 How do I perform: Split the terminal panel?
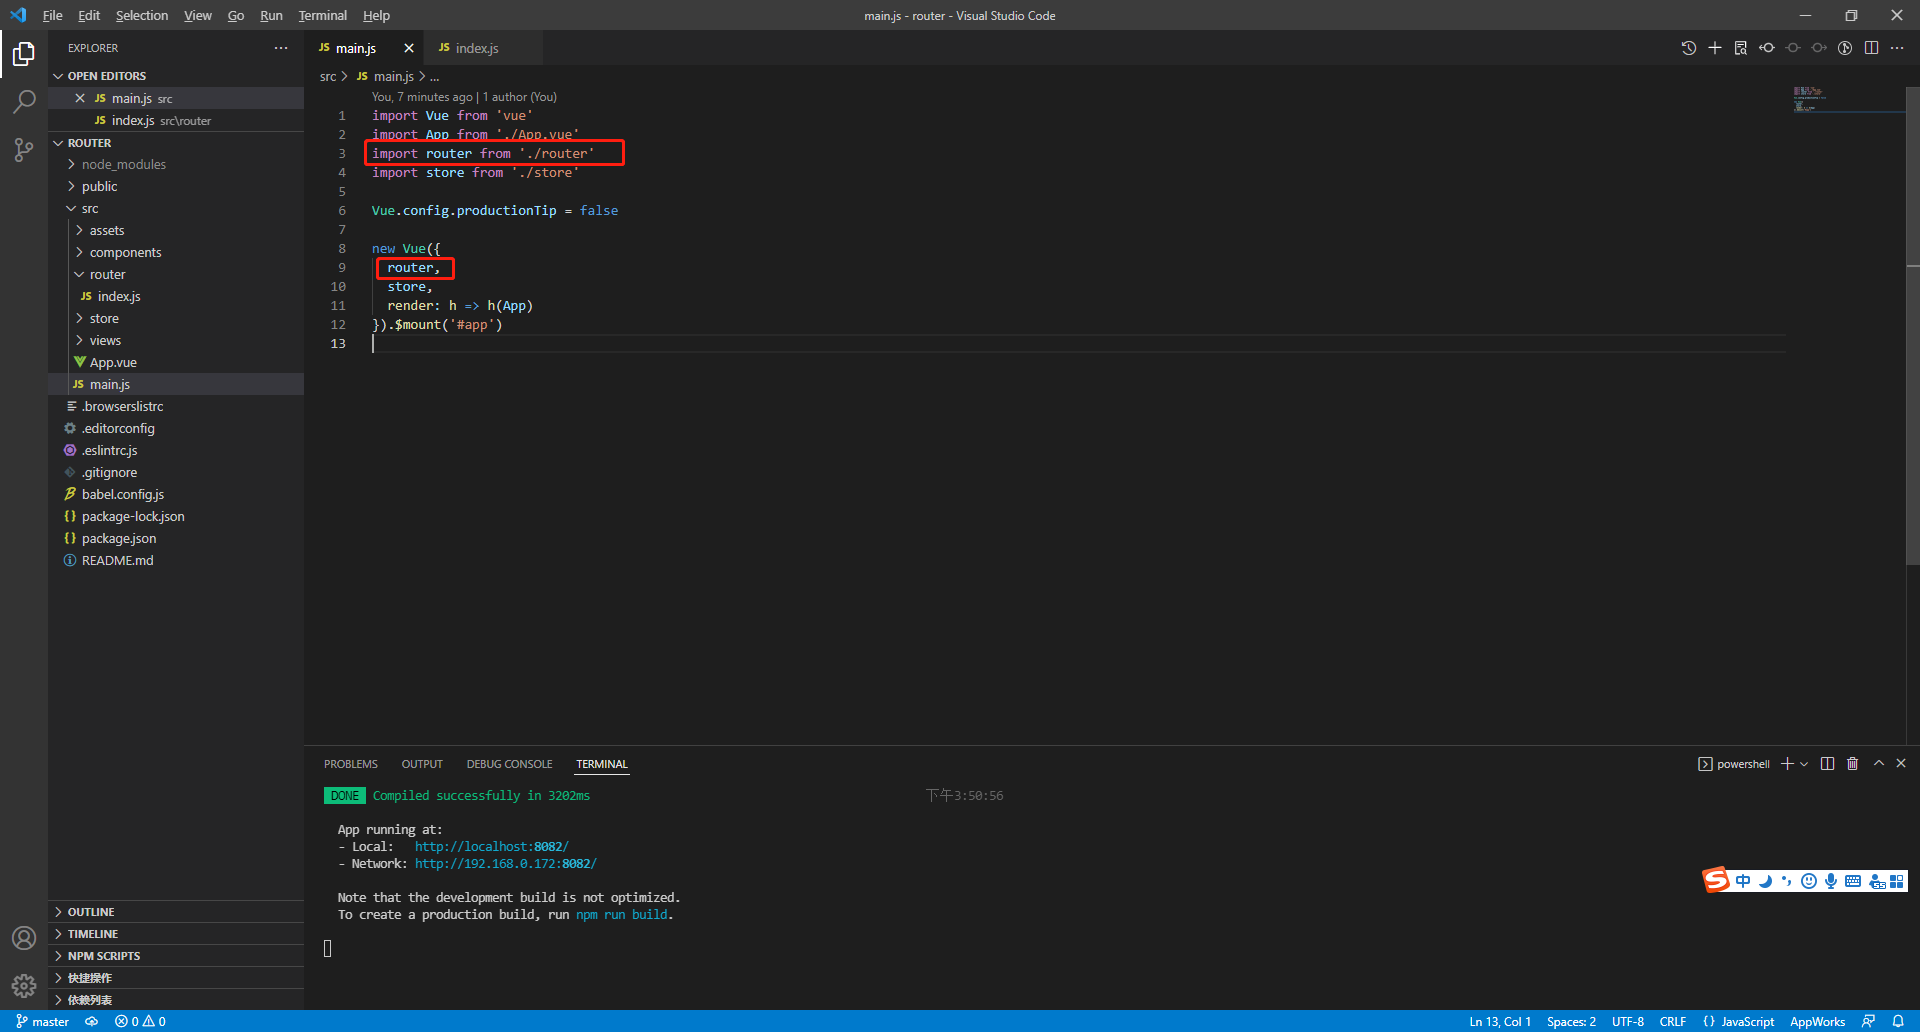tap(1827, 764)
